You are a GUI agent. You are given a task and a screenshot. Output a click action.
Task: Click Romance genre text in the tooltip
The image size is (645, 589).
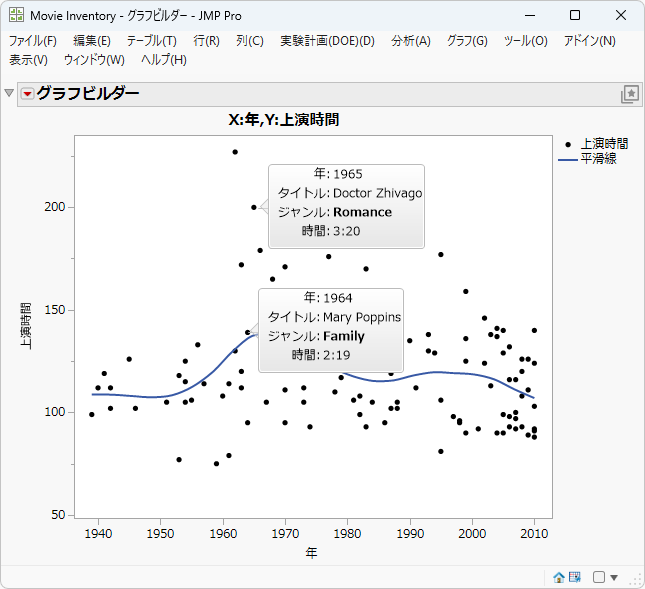362,212
